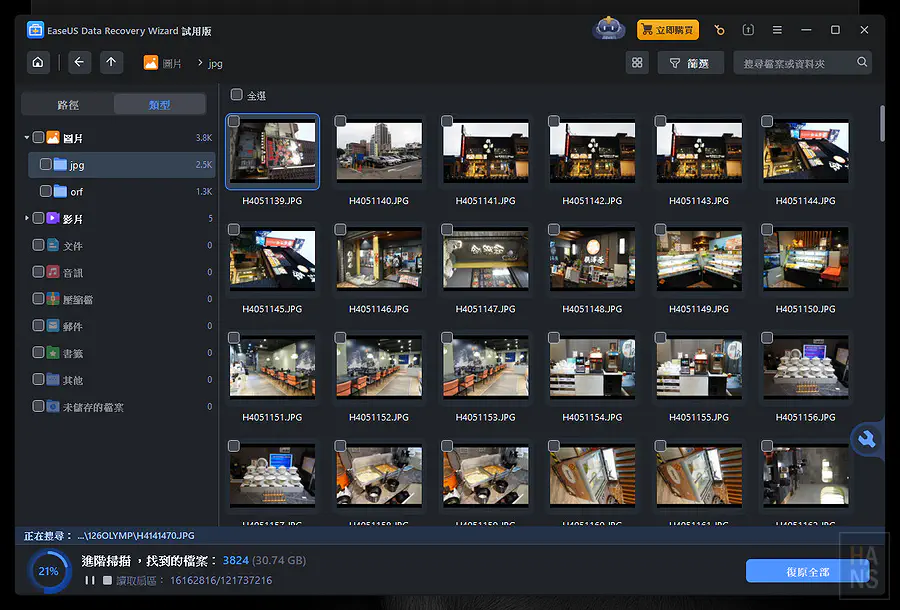Check the Select All checkbox
This screenshot has width=900, height=610.
click(x=237, y=96)
